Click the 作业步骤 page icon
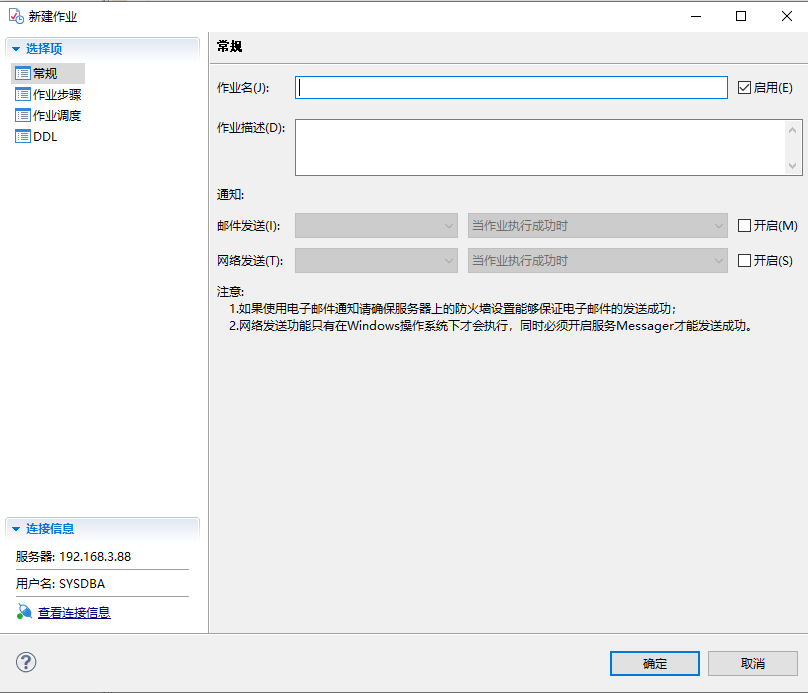The width and height of the screenshot is (808, 693). 23,94
